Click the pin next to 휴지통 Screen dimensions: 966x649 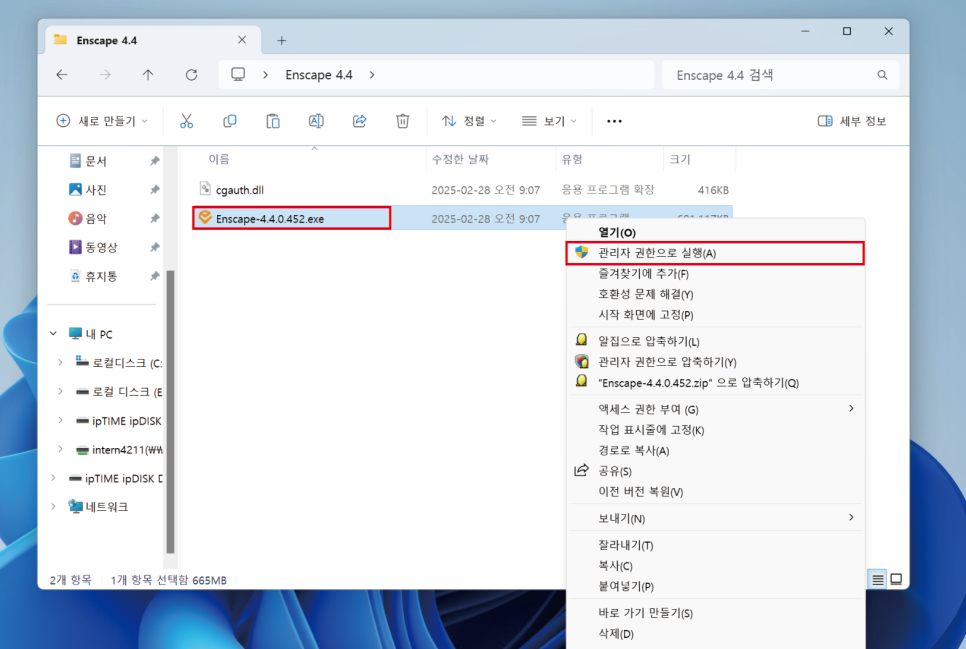[155, 276]
